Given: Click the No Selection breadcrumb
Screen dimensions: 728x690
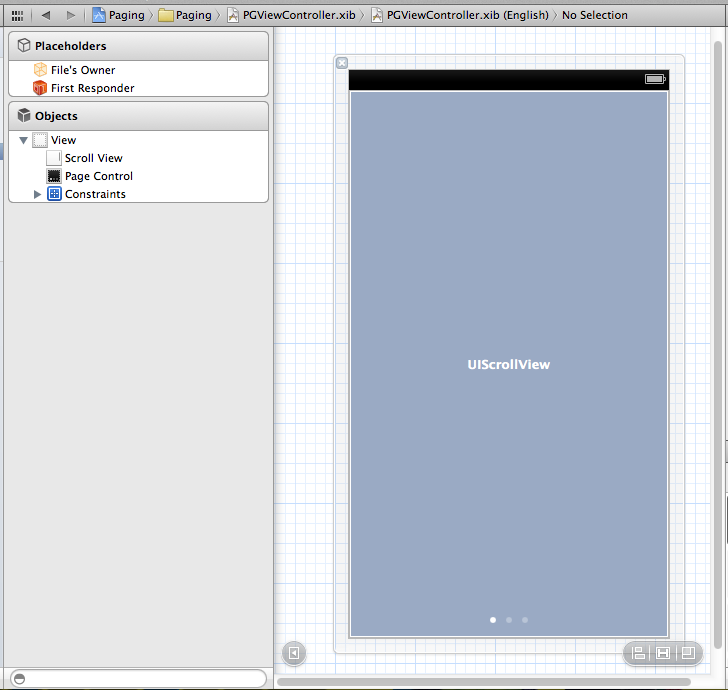Looking at the screenshot, I should click(594, 15).
